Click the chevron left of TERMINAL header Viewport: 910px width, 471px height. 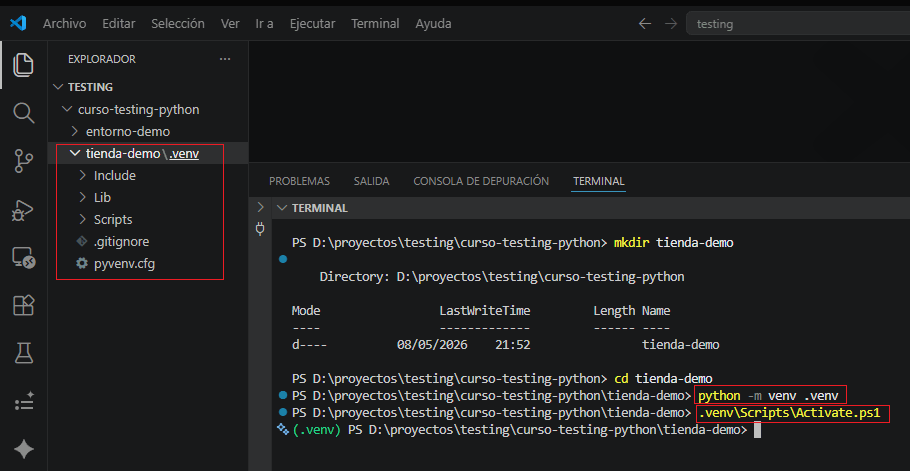pyautogui.click(x=260, y=207)
